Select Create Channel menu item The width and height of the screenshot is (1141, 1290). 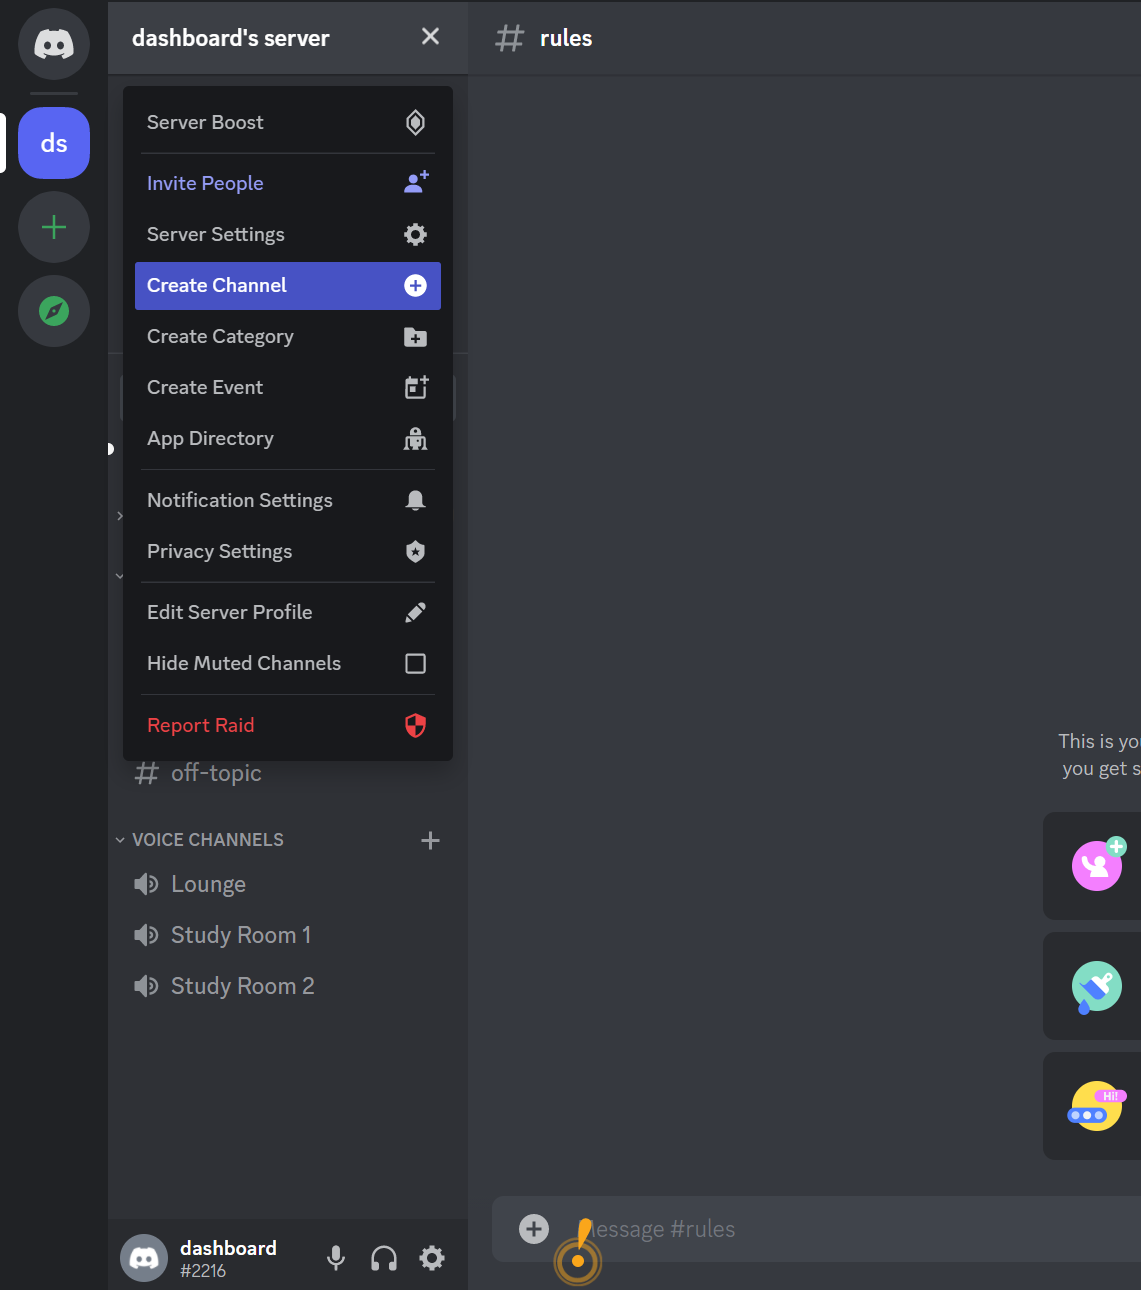[288, 285]
